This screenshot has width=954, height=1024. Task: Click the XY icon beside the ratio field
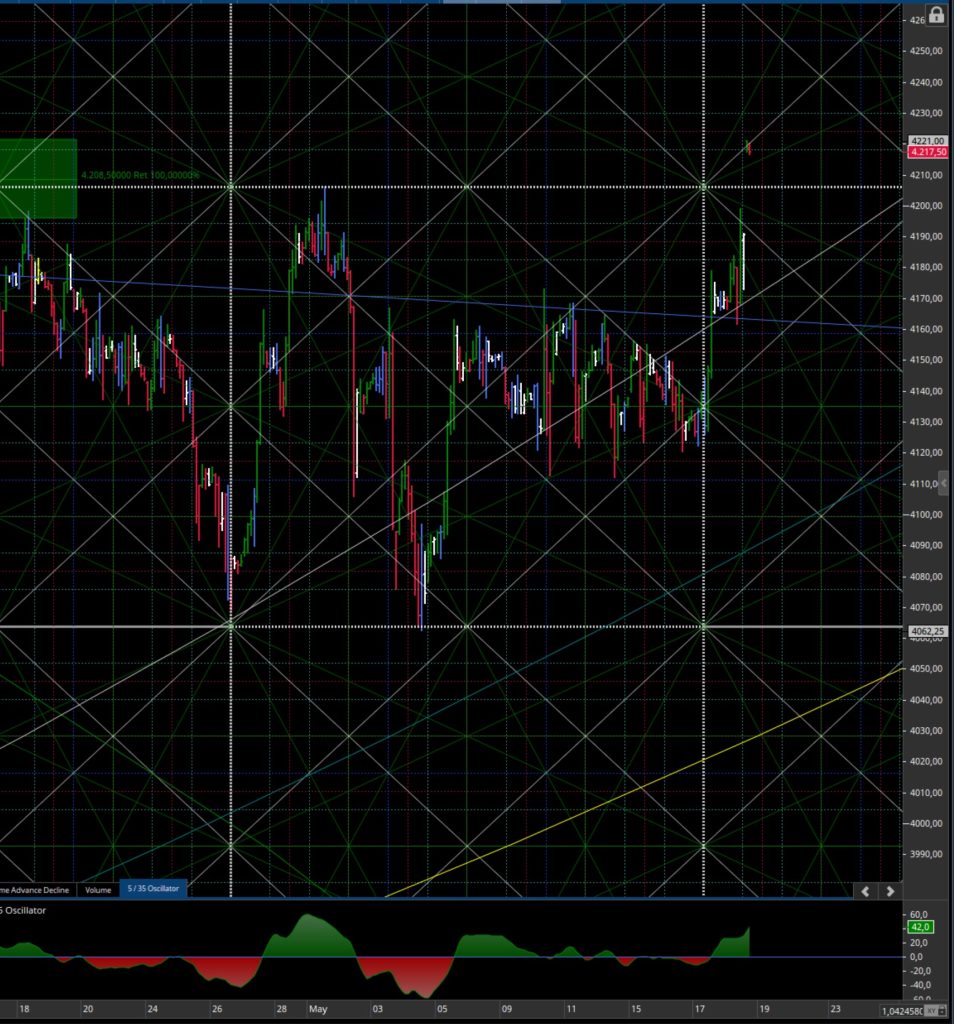[933, 1011]
